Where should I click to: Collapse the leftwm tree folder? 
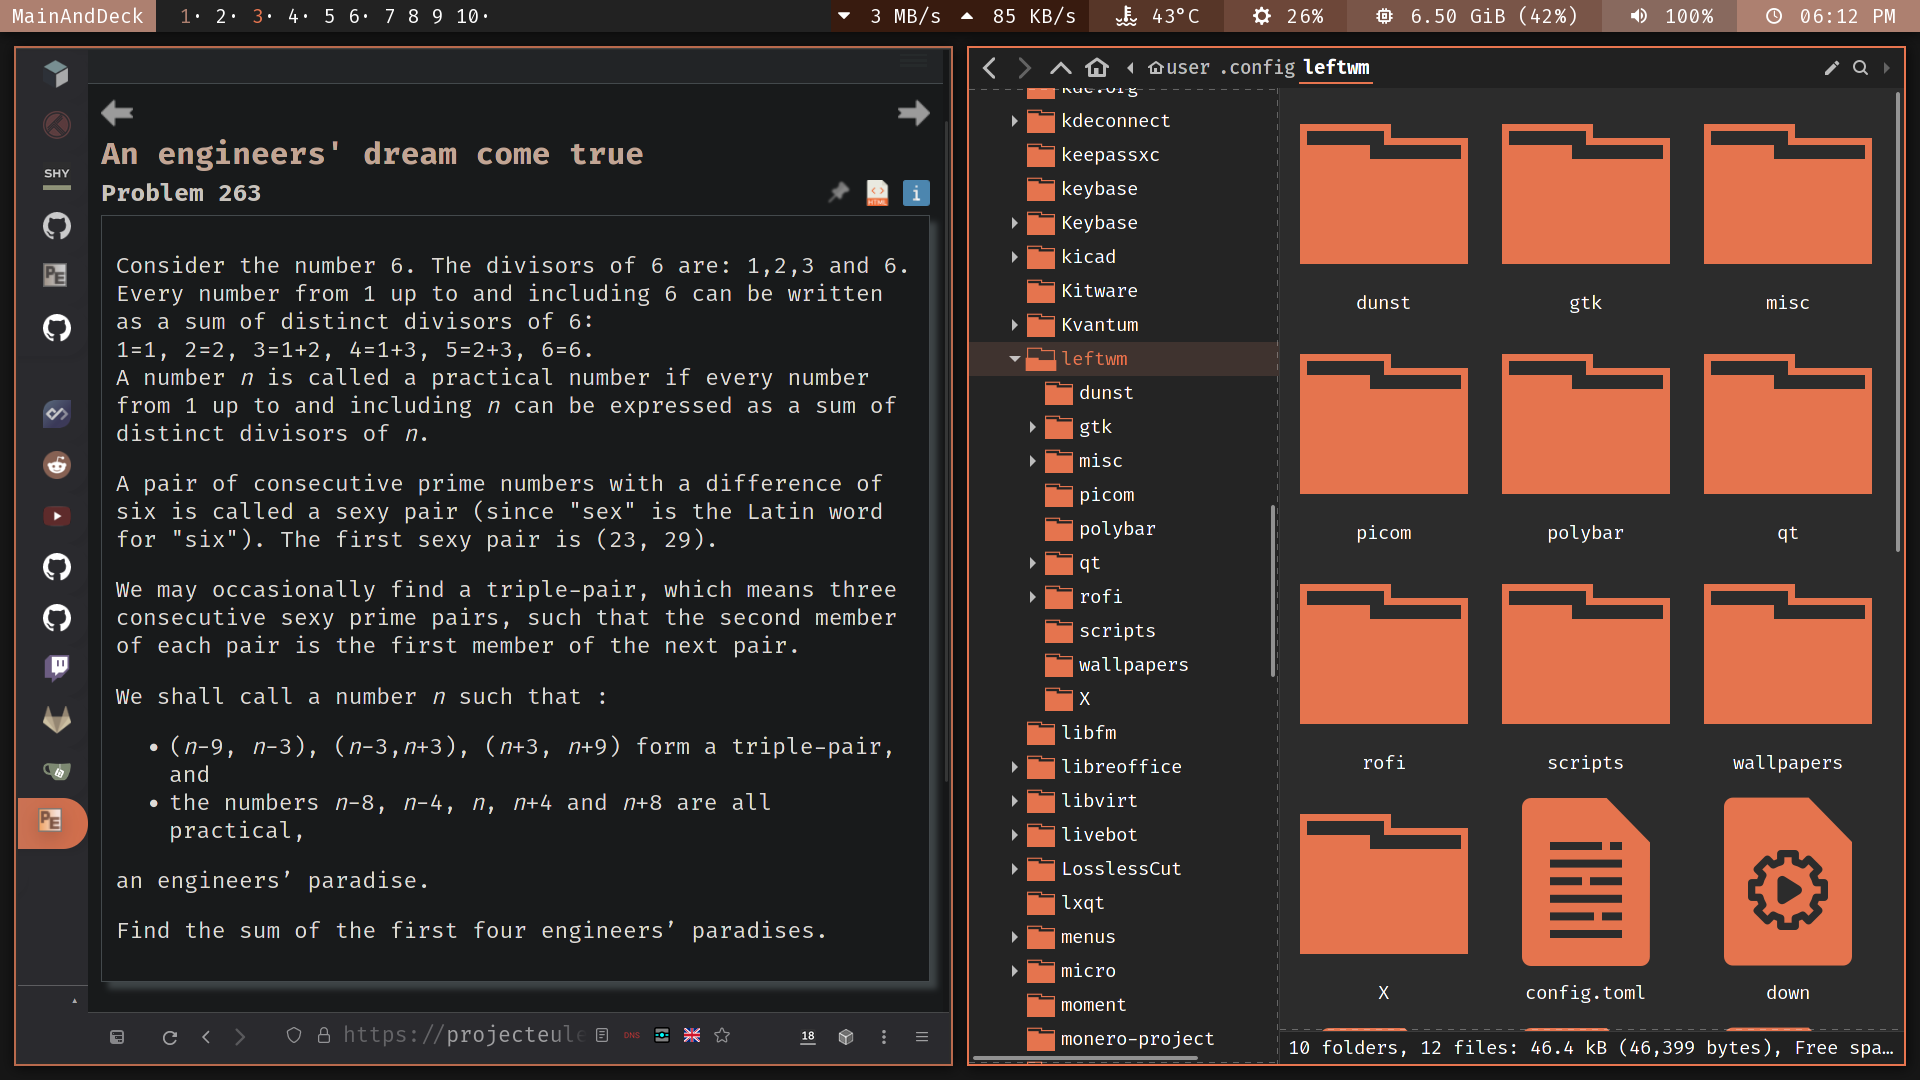[x=1015, y=359]
